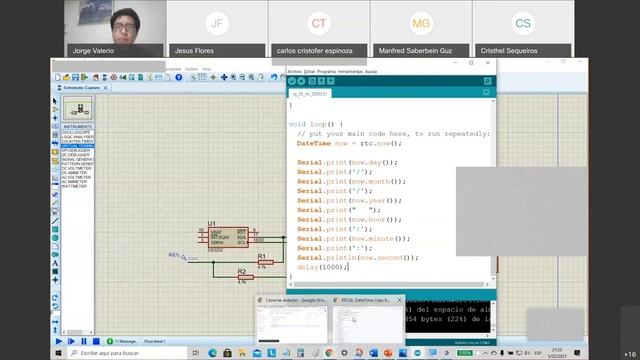Select COUNTER TIMER in instruments list
Image resolution: width=640 pixels, height=360 pixels.
point(77,141)
